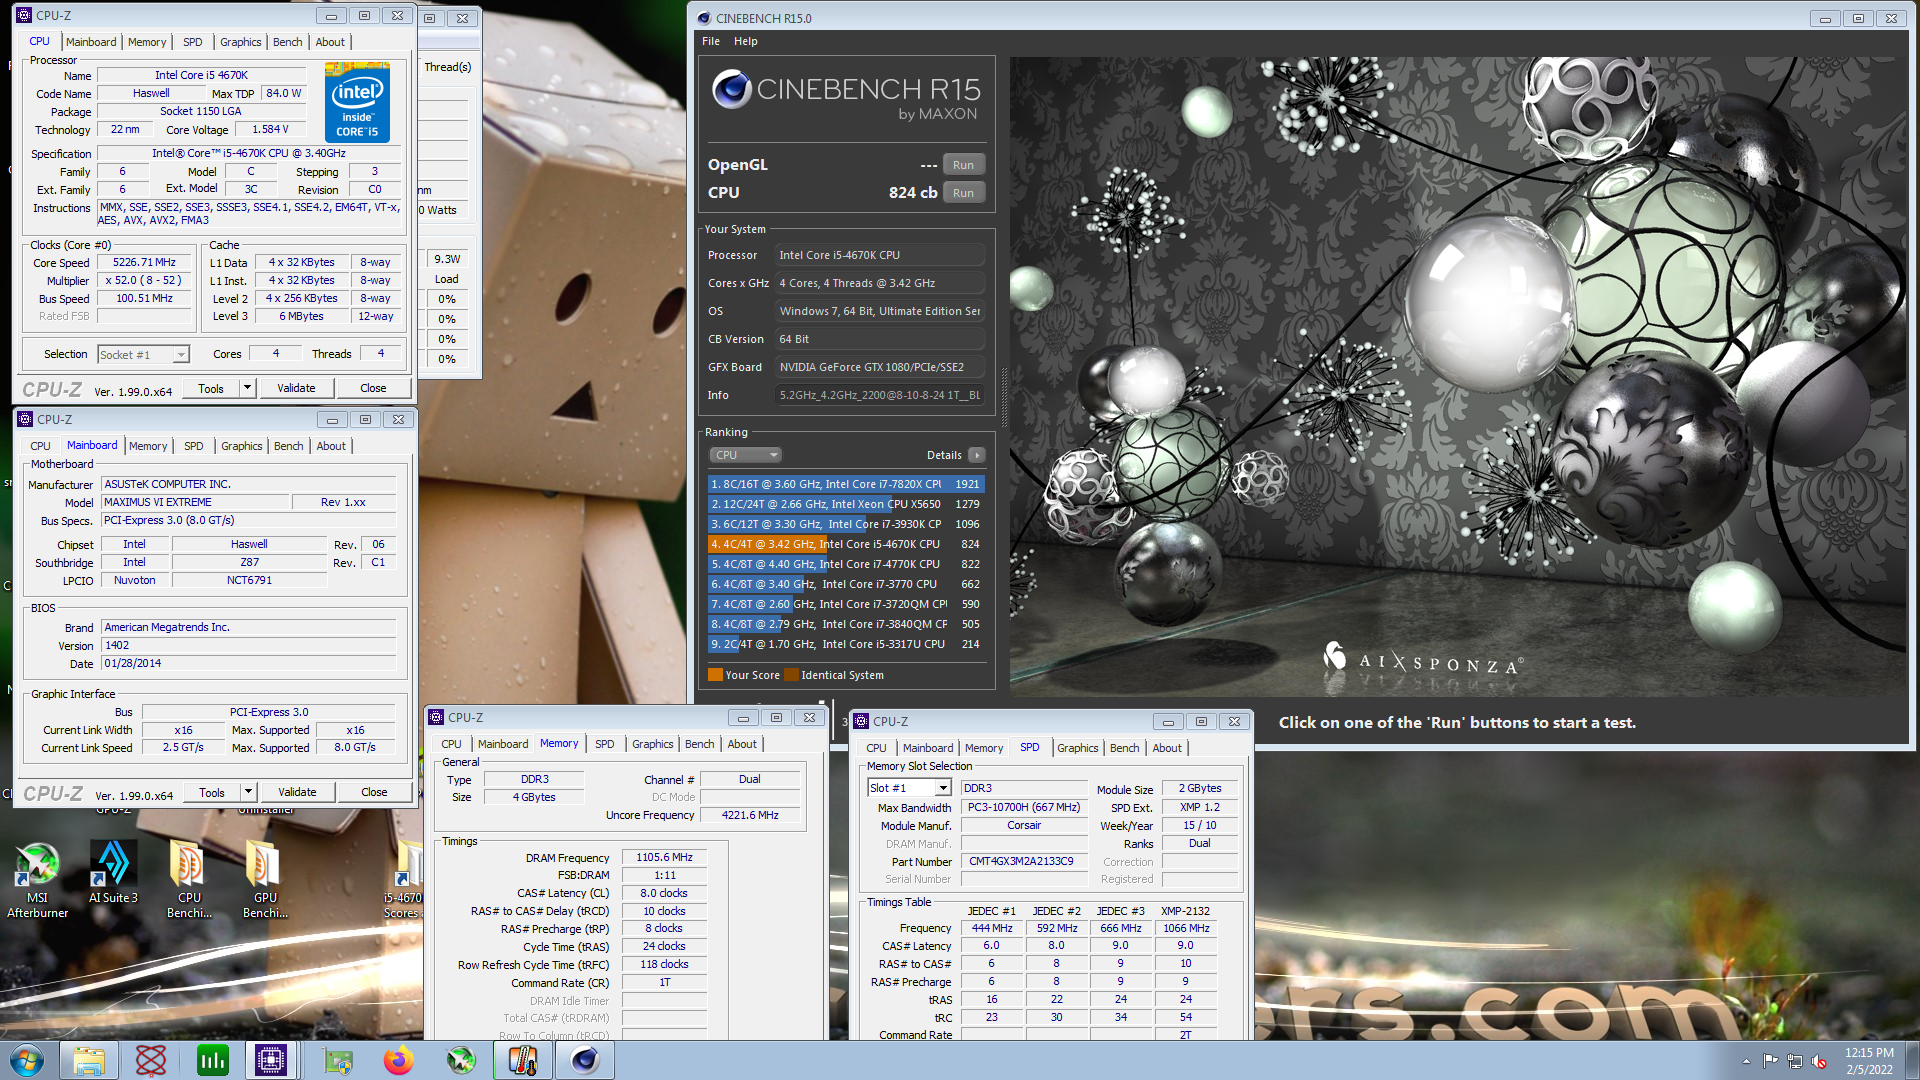Click the map image icon in taskbar
Image resolution: width=1920 pixels, height=1080 pixels.
click(338, 1060)
